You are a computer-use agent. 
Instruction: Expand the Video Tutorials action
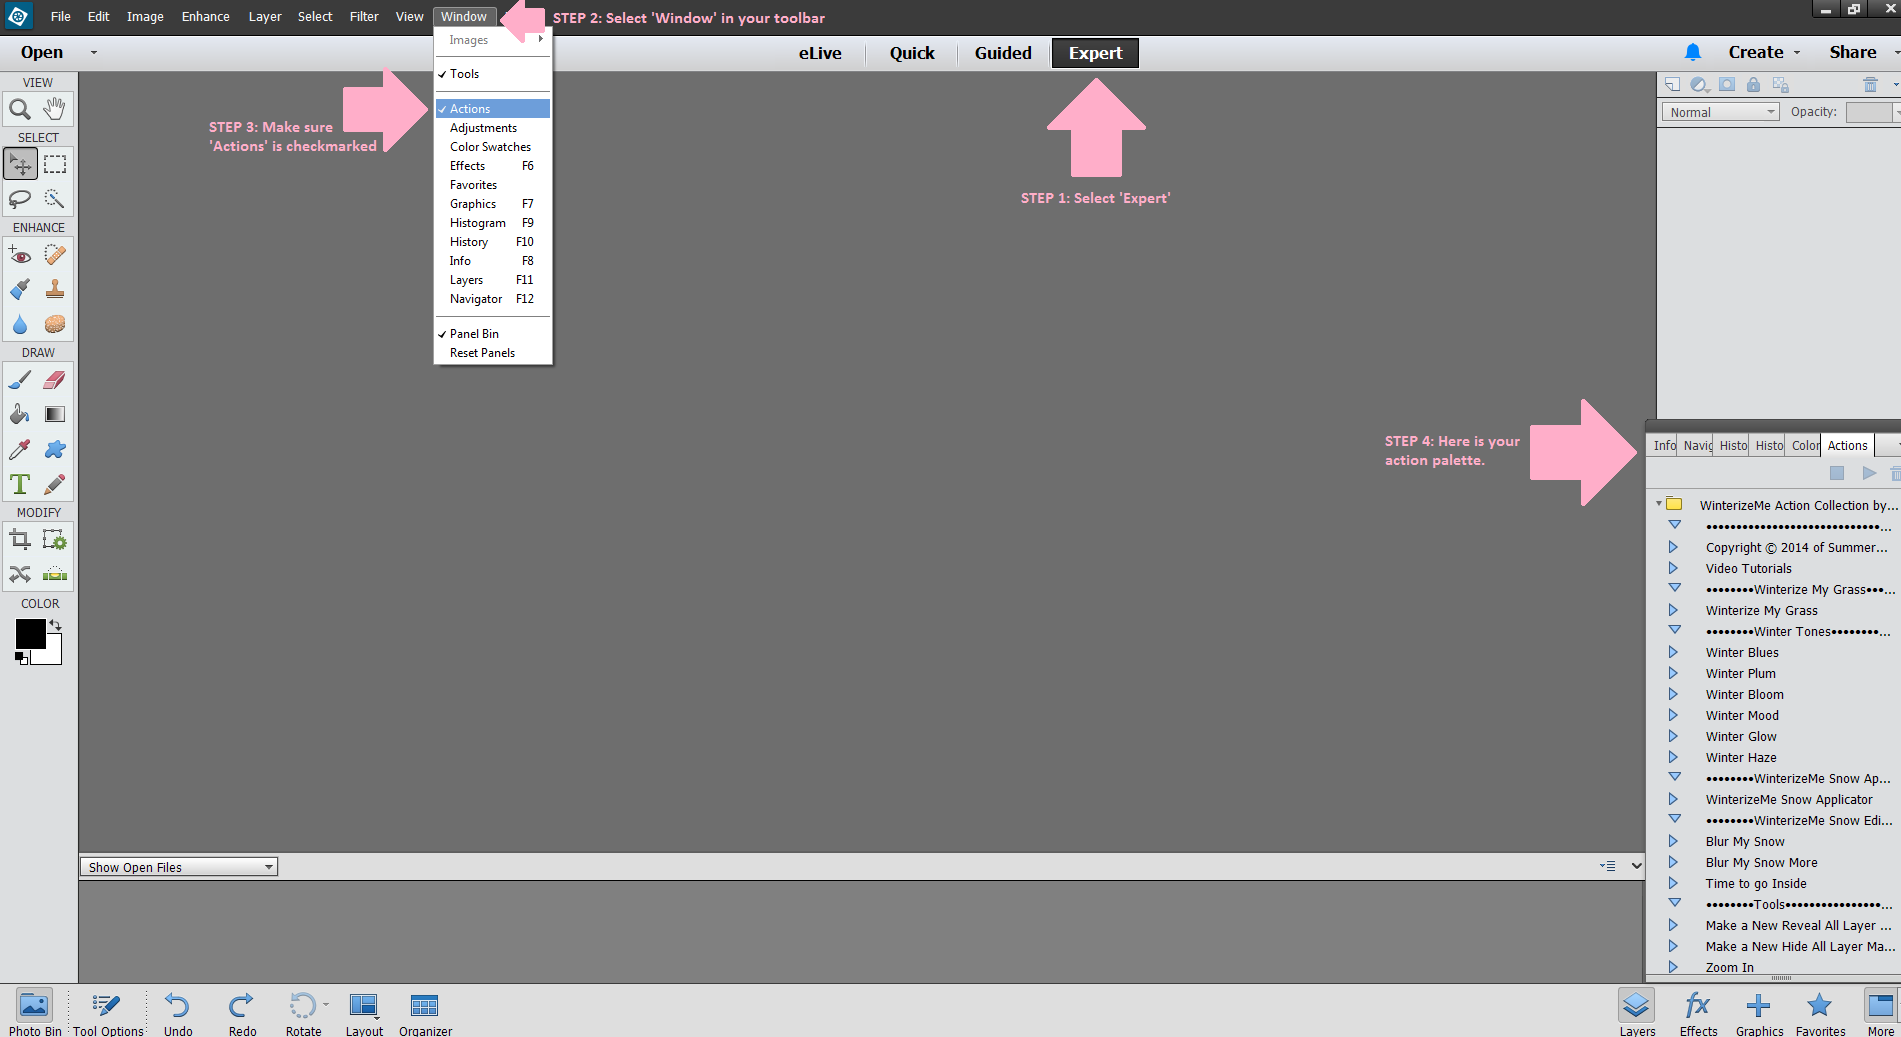click(x=1673, y=568)
